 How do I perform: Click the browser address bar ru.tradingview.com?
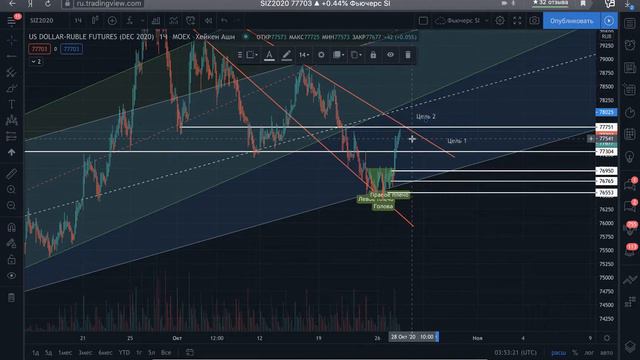pyautogui.click(x=109, y=4)
